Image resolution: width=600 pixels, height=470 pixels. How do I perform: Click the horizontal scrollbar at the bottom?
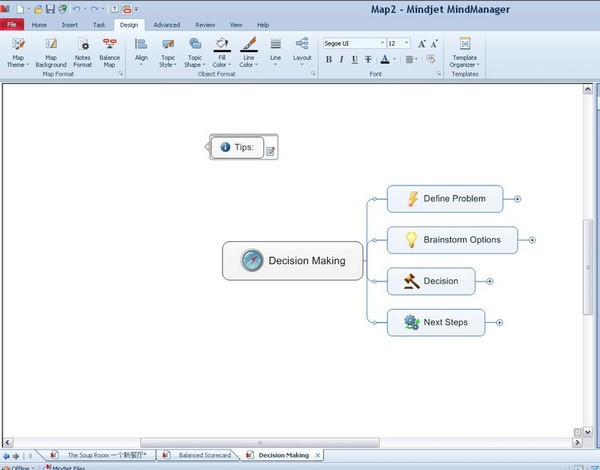pyautogui.click(x=260, y=442)
